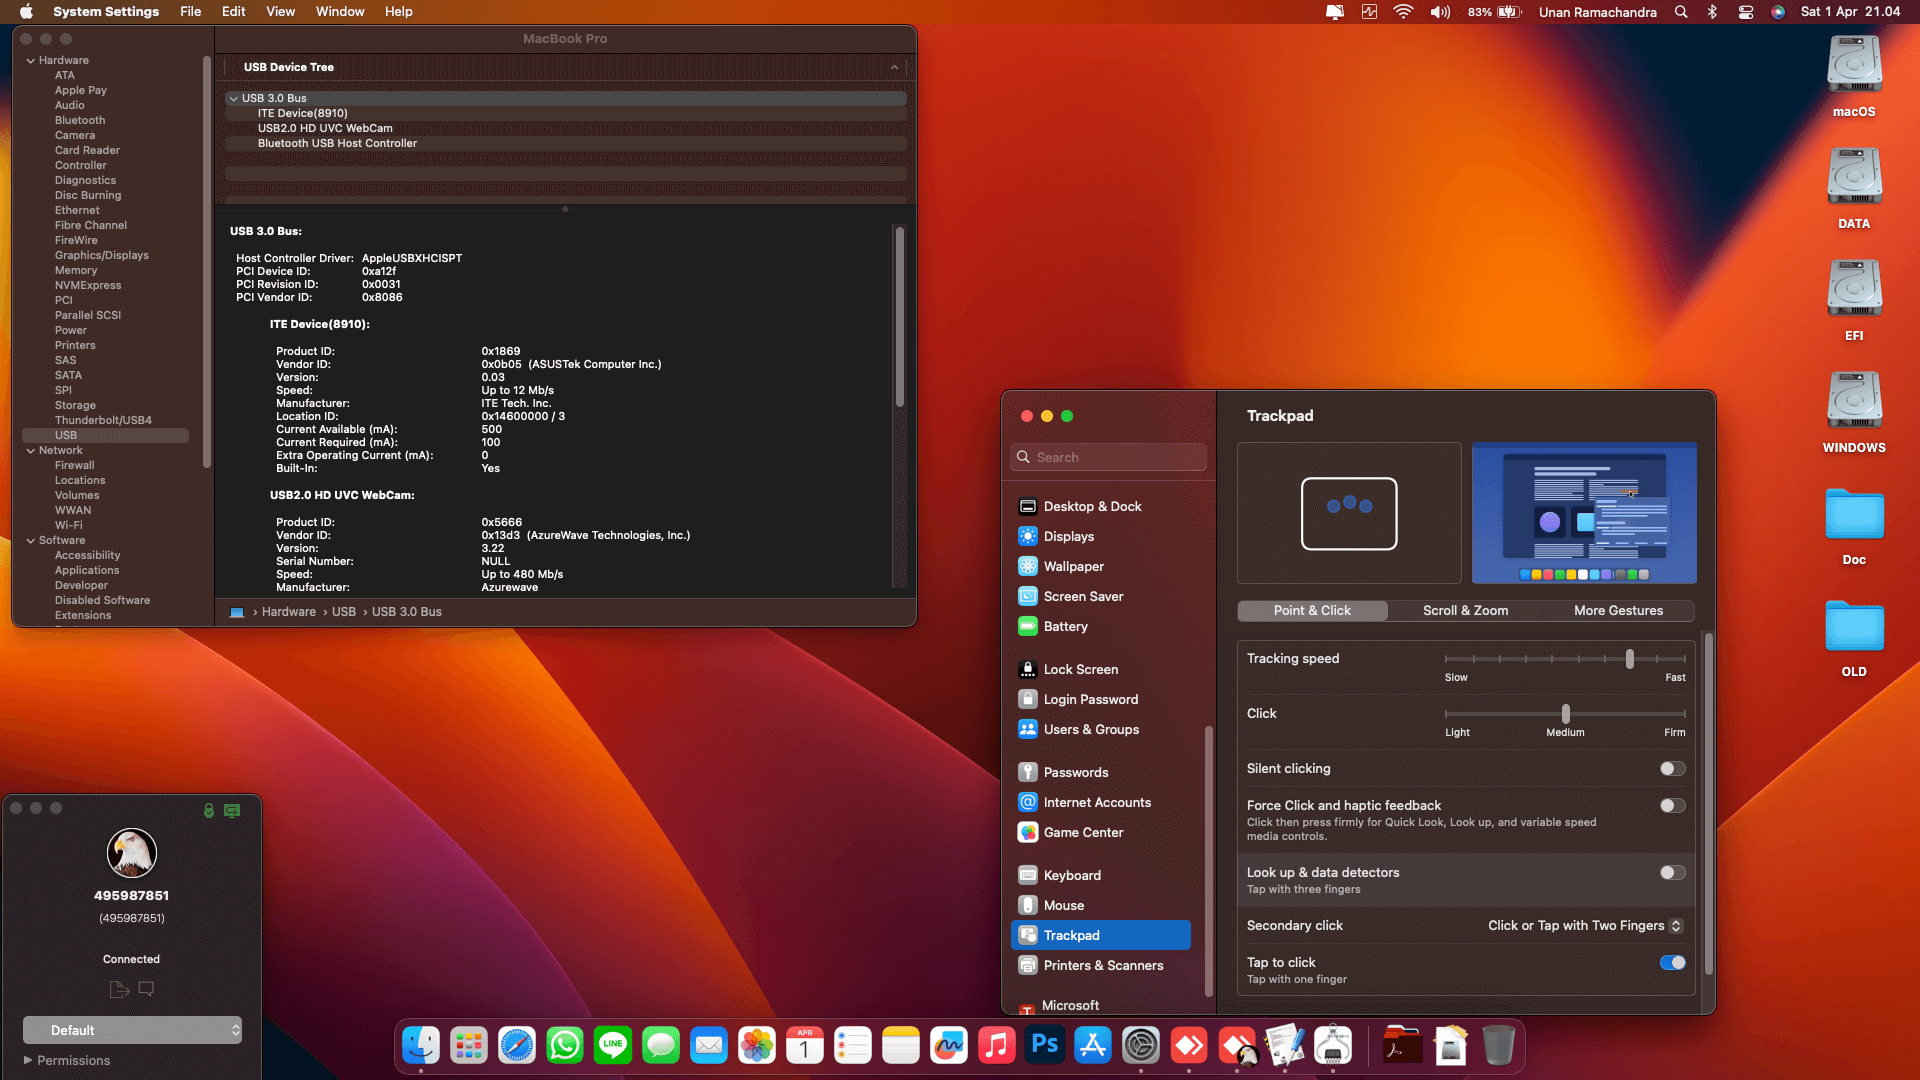Click the Bluetooth status icon in menu bar
This screenshot has height=1080, width=1920.
point(1712,12)
